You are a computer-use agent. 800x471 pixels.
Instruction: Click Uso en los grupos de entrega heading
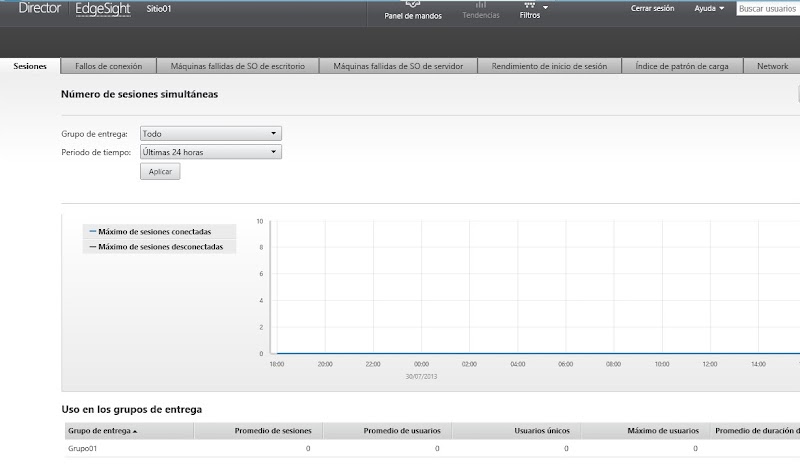(x=132, y=409)
